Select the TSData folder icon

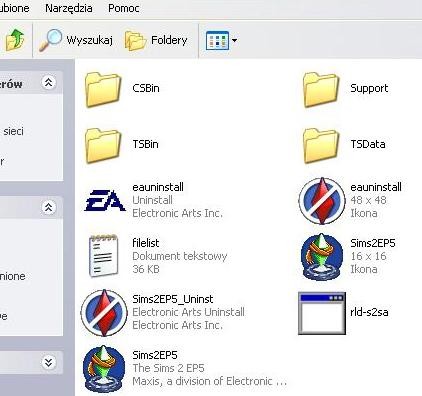click(x=321, y=145)
